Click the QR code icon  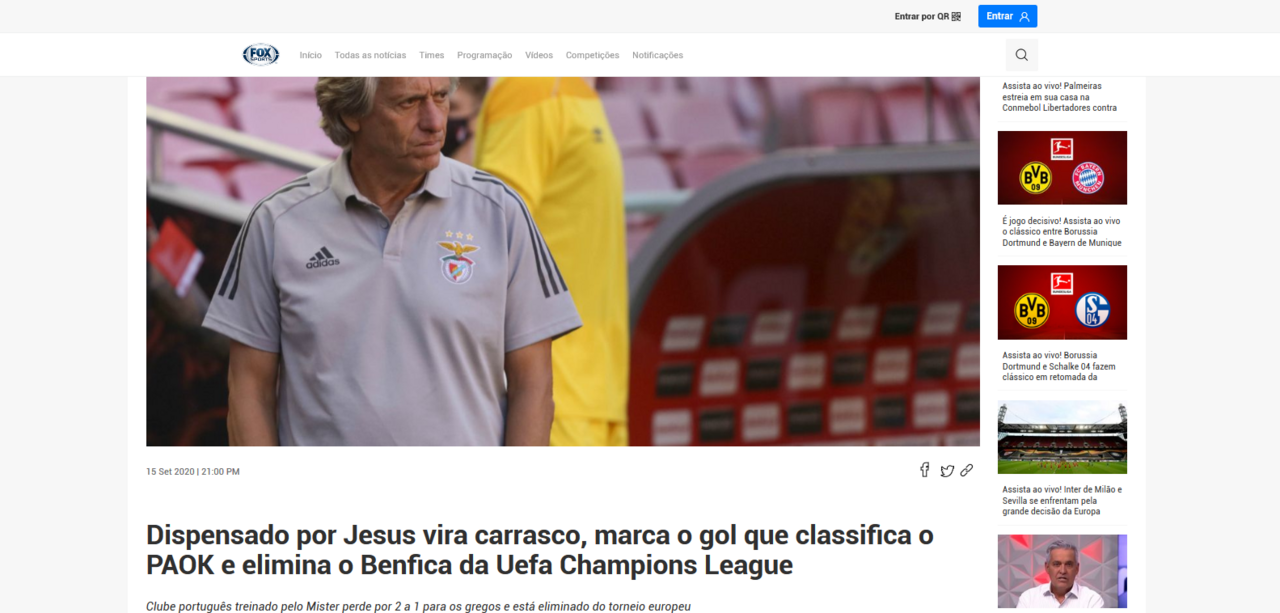tap(956, 16)
